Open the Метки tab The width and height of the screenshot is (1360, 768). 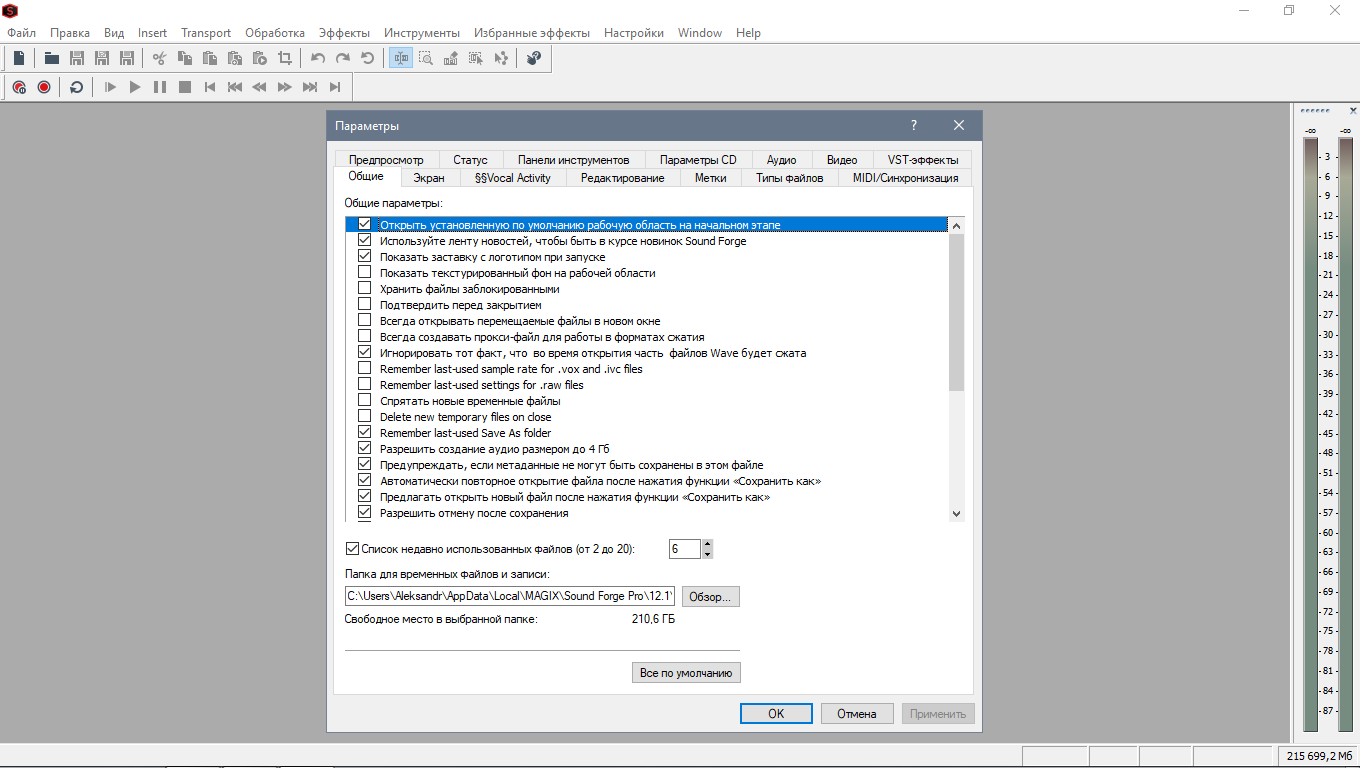pos(710,178)
